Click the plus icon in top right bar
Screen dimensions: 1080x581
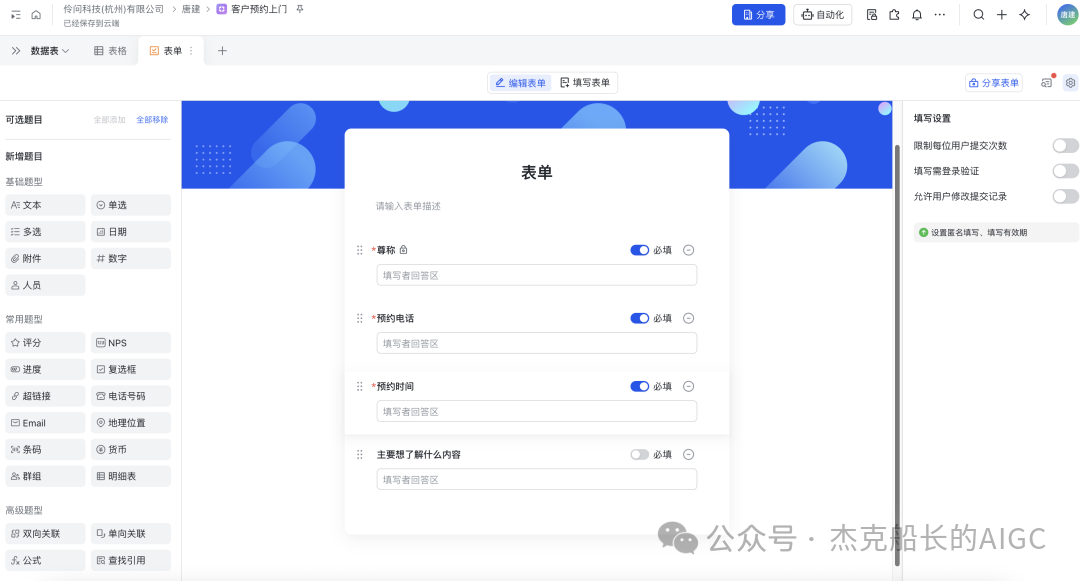pos(1001,14)
